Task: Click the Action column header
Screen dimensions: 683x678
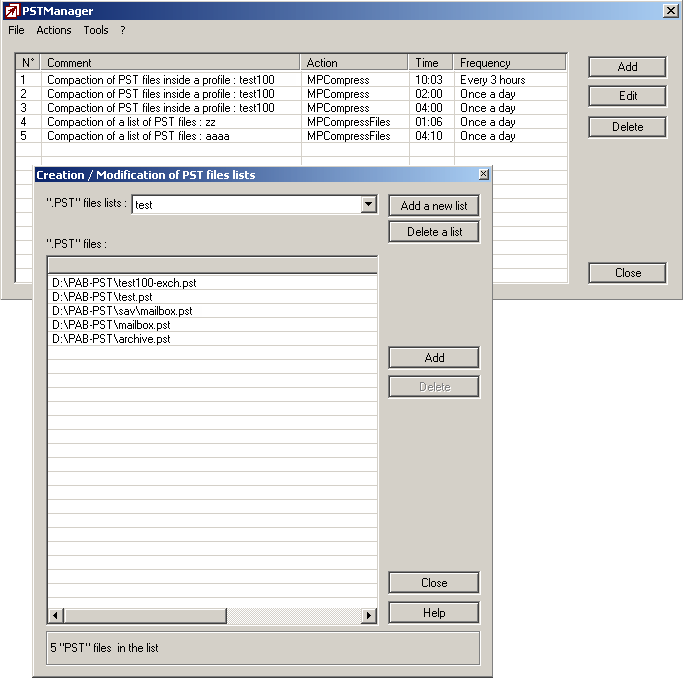Action: click(355, 63)
